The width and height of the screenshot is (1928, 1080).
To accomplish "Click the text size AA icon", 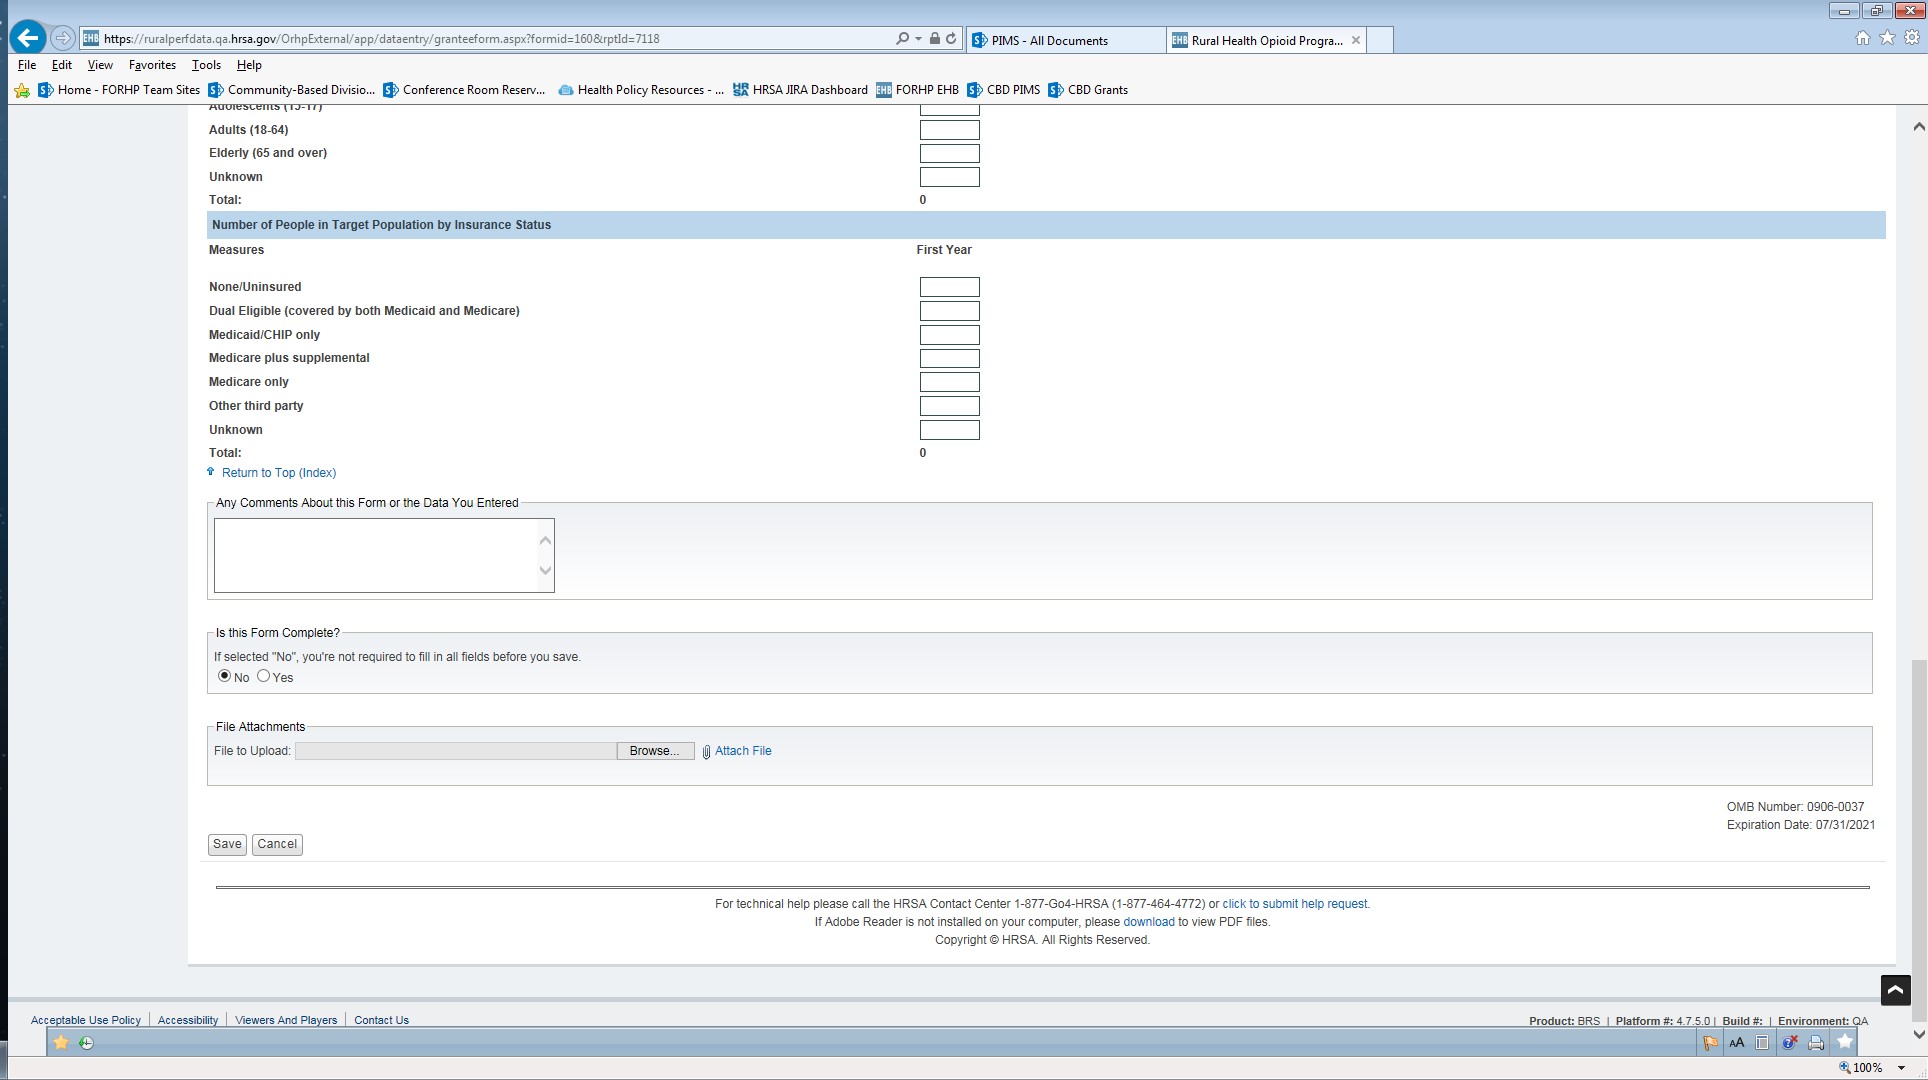I will coord(1737,1043).
